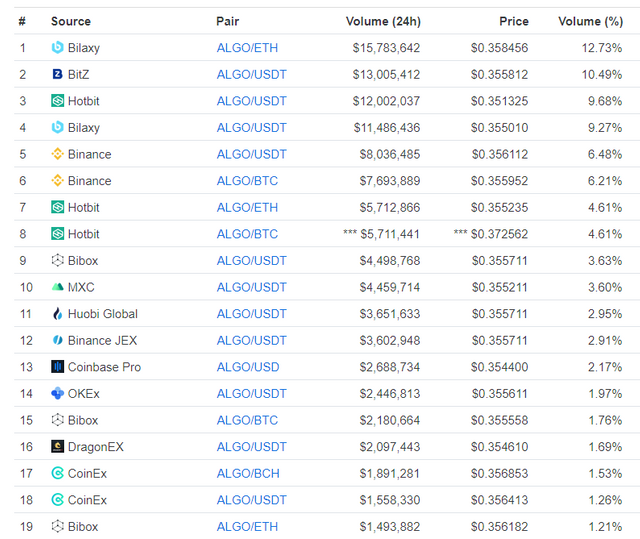Click the Bilaxy logo in row 4
Image resolution: width=640 pixels, height=539 pixels.
coord(58,127)
